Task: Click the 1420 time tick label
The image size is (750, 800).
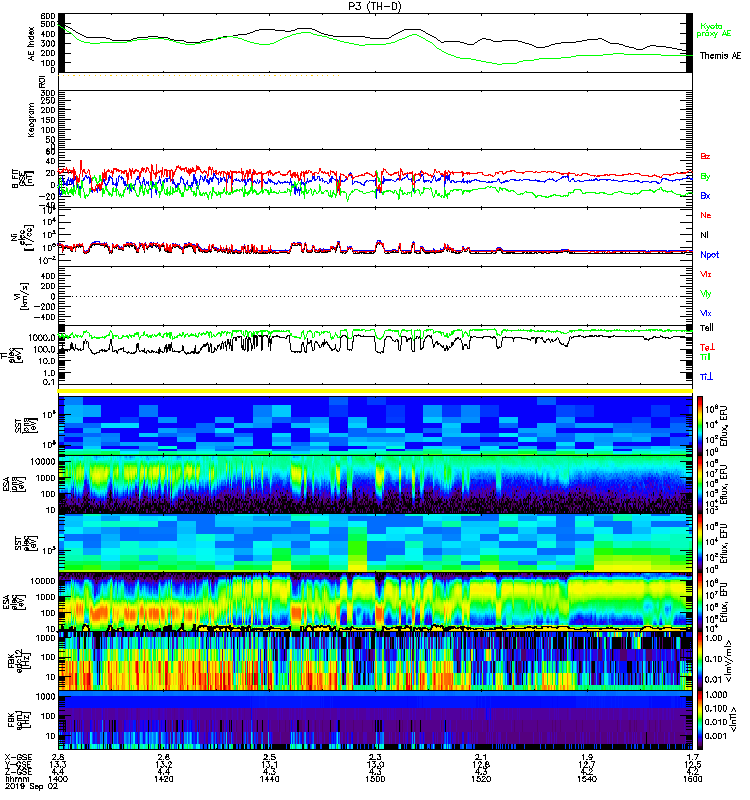Action: (x=163, y=779)
